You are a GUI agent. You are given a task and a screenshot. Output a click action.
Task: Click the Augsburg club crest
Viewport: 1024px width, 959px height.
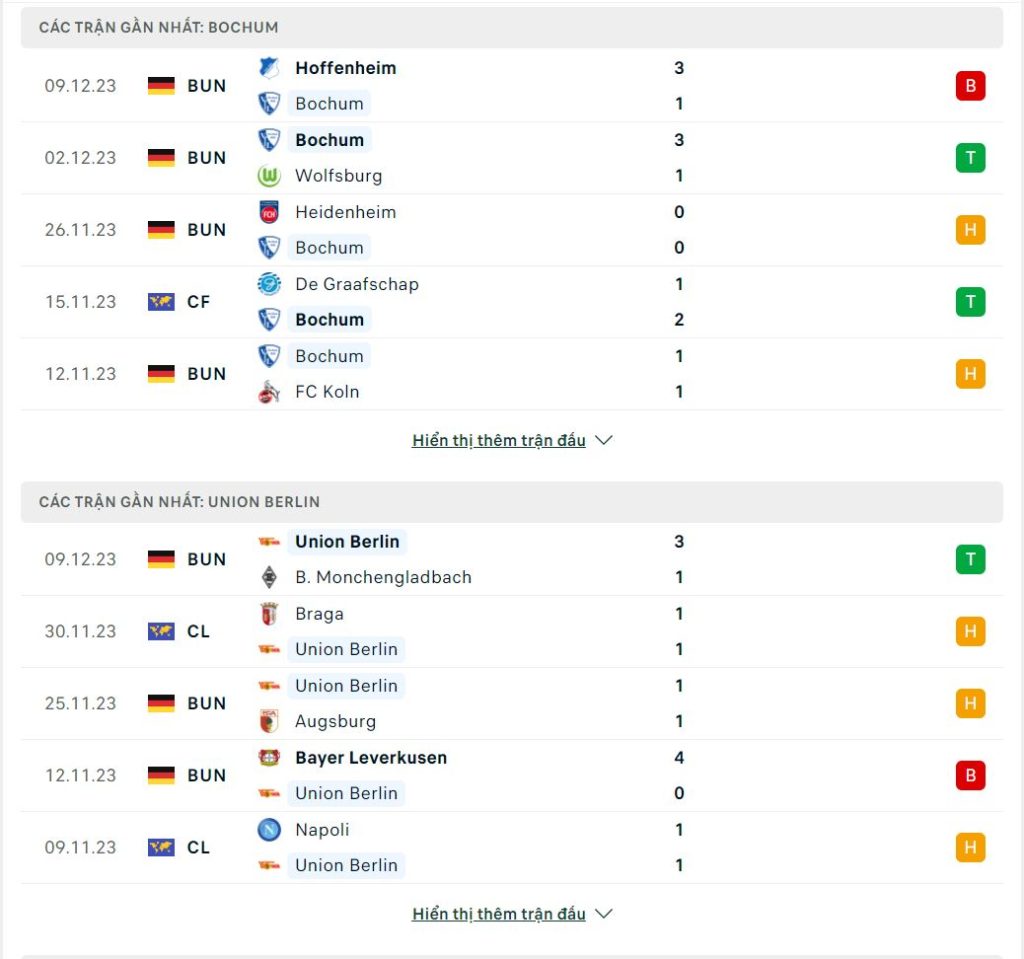click(x=269, y=721)
